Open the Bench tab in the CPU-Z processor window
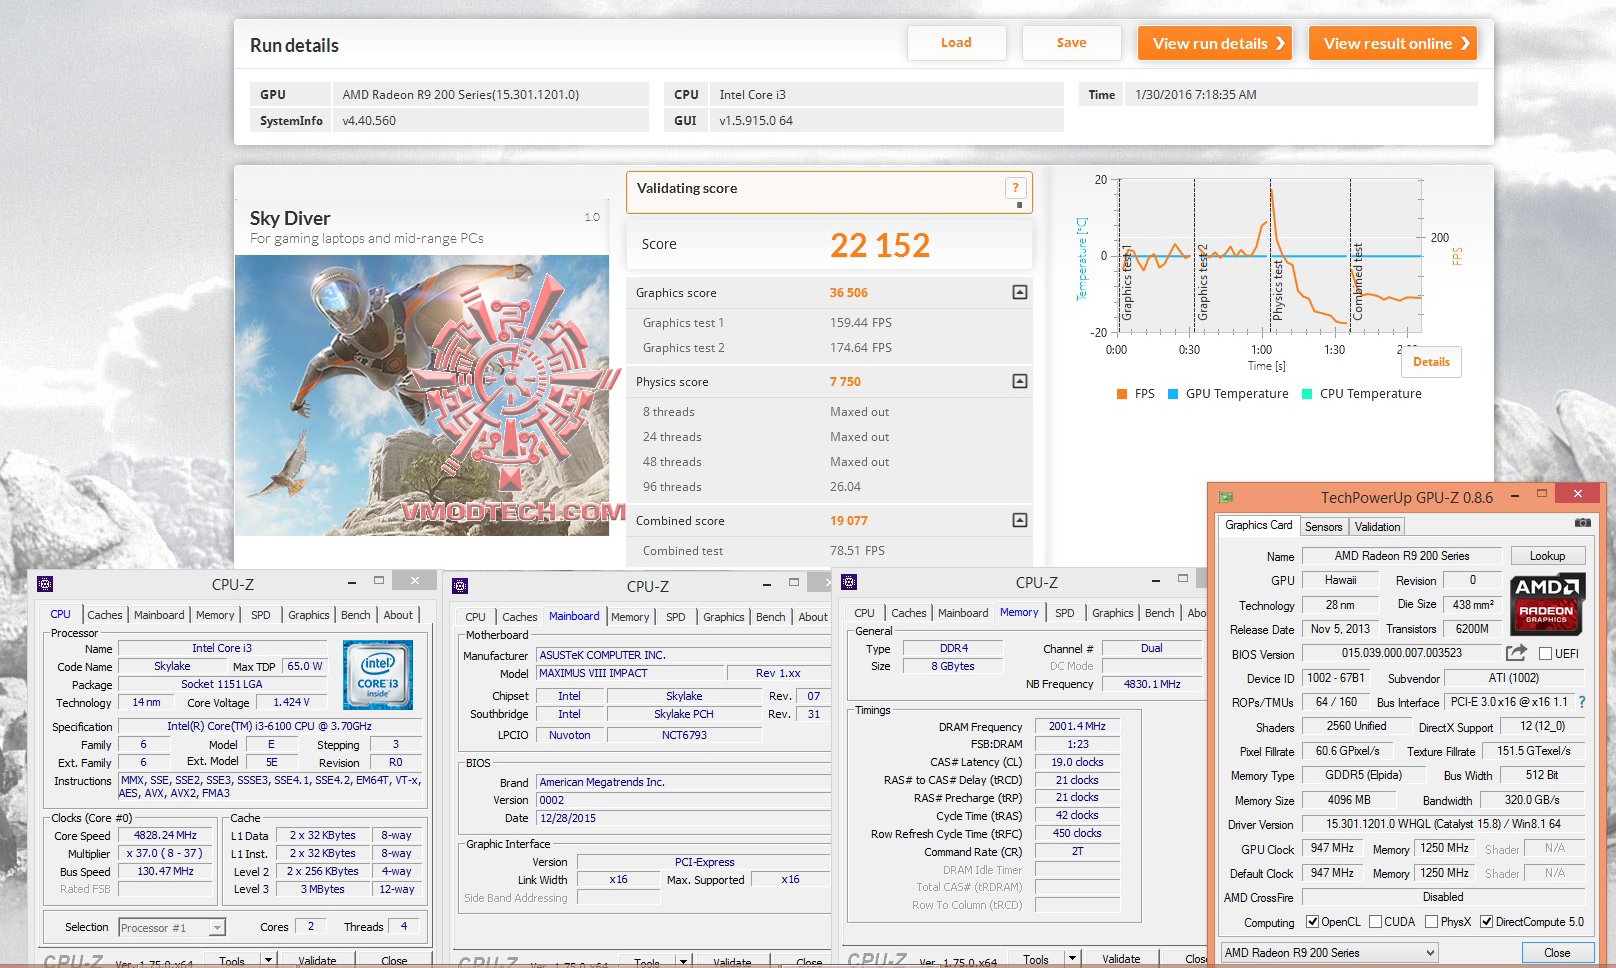Screen dimensions: 1616x968 pos(355,615)
